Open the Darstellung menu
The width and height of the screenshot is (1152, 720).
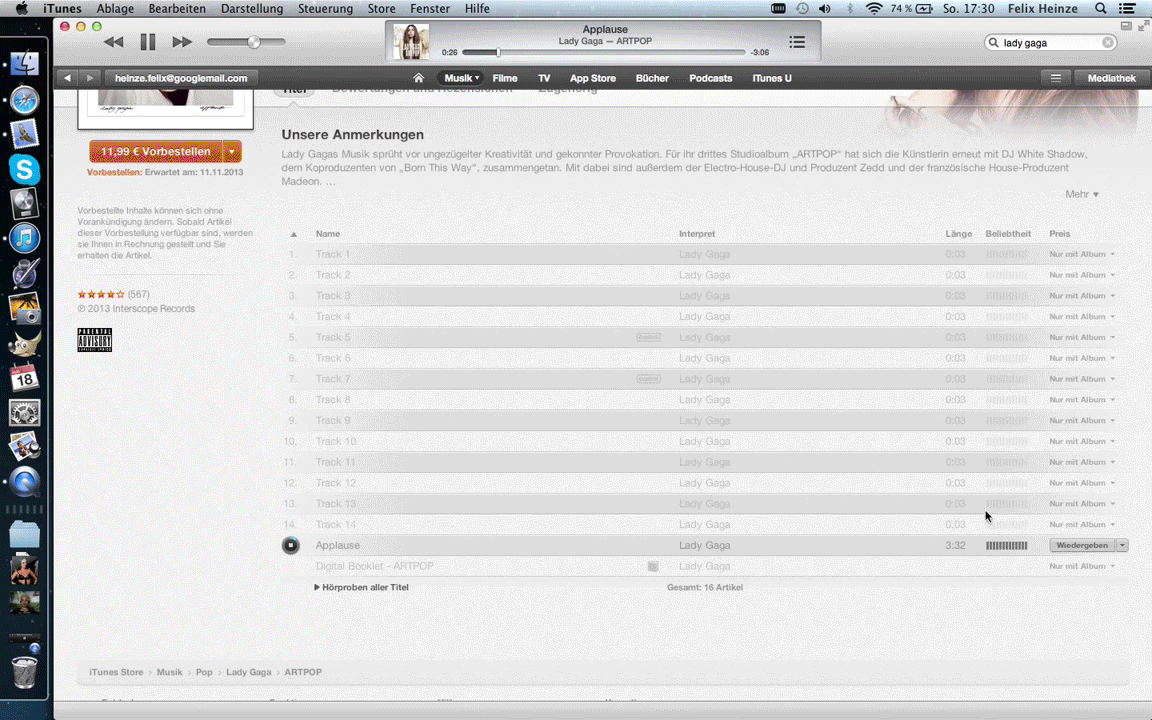252,9
